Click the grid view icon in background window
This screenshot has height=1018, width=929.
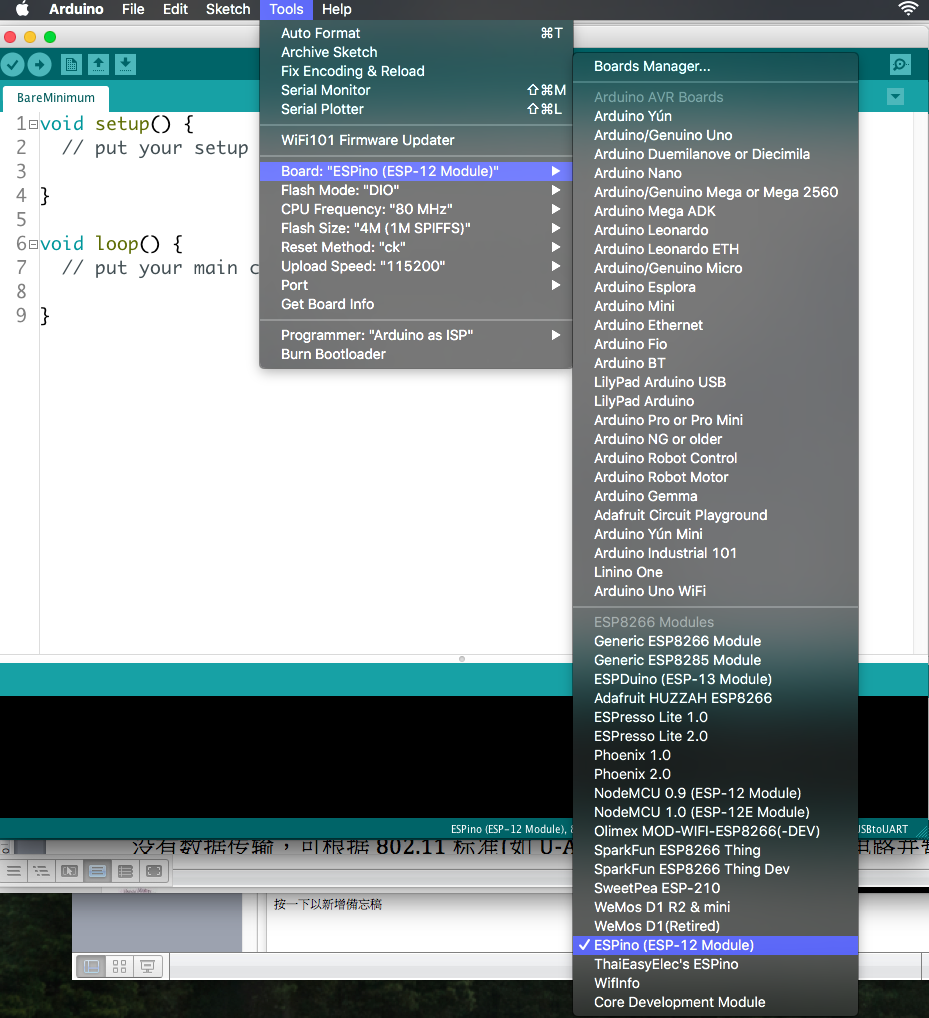coord(119,967)
